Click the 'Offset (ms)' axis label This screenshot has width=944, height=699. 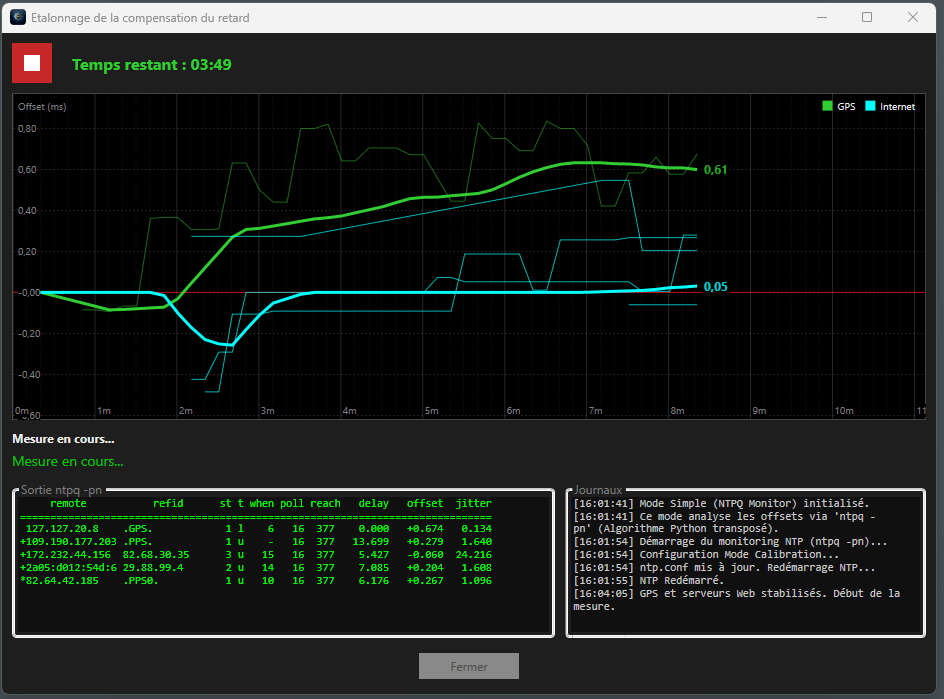(x=42, y=107)
